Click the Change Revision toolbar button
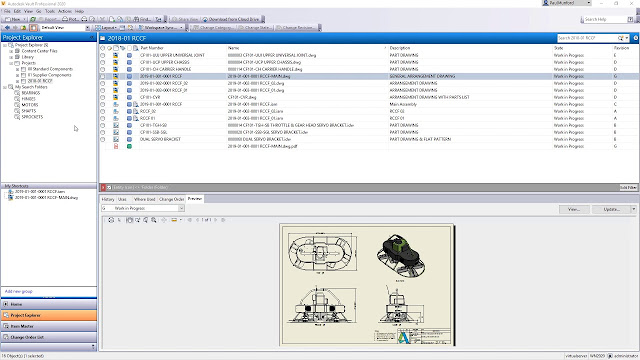This screenshot has height=360, width=640. [295, 28]
